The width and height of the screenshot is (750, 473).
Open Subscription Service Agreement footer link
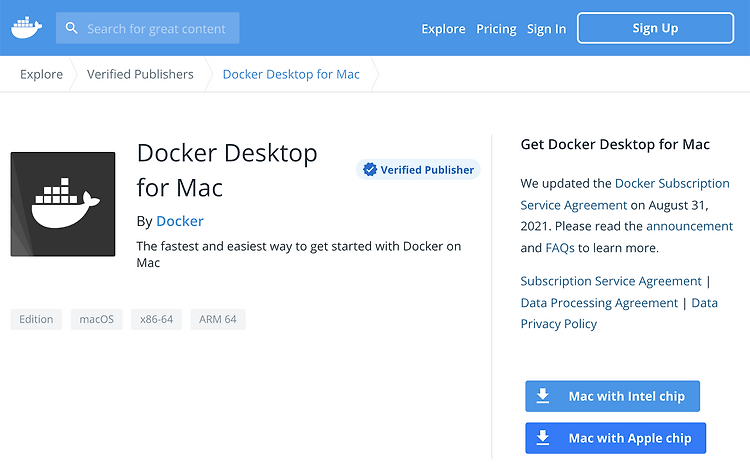(611, 281)
